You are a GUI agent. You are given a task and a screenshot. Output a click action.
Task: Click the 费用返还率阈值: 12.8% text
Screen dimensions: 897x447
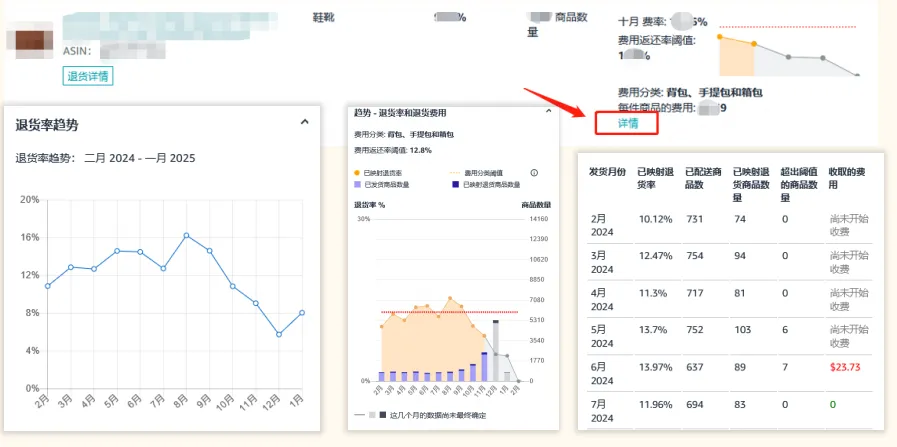tap(392, 150)
